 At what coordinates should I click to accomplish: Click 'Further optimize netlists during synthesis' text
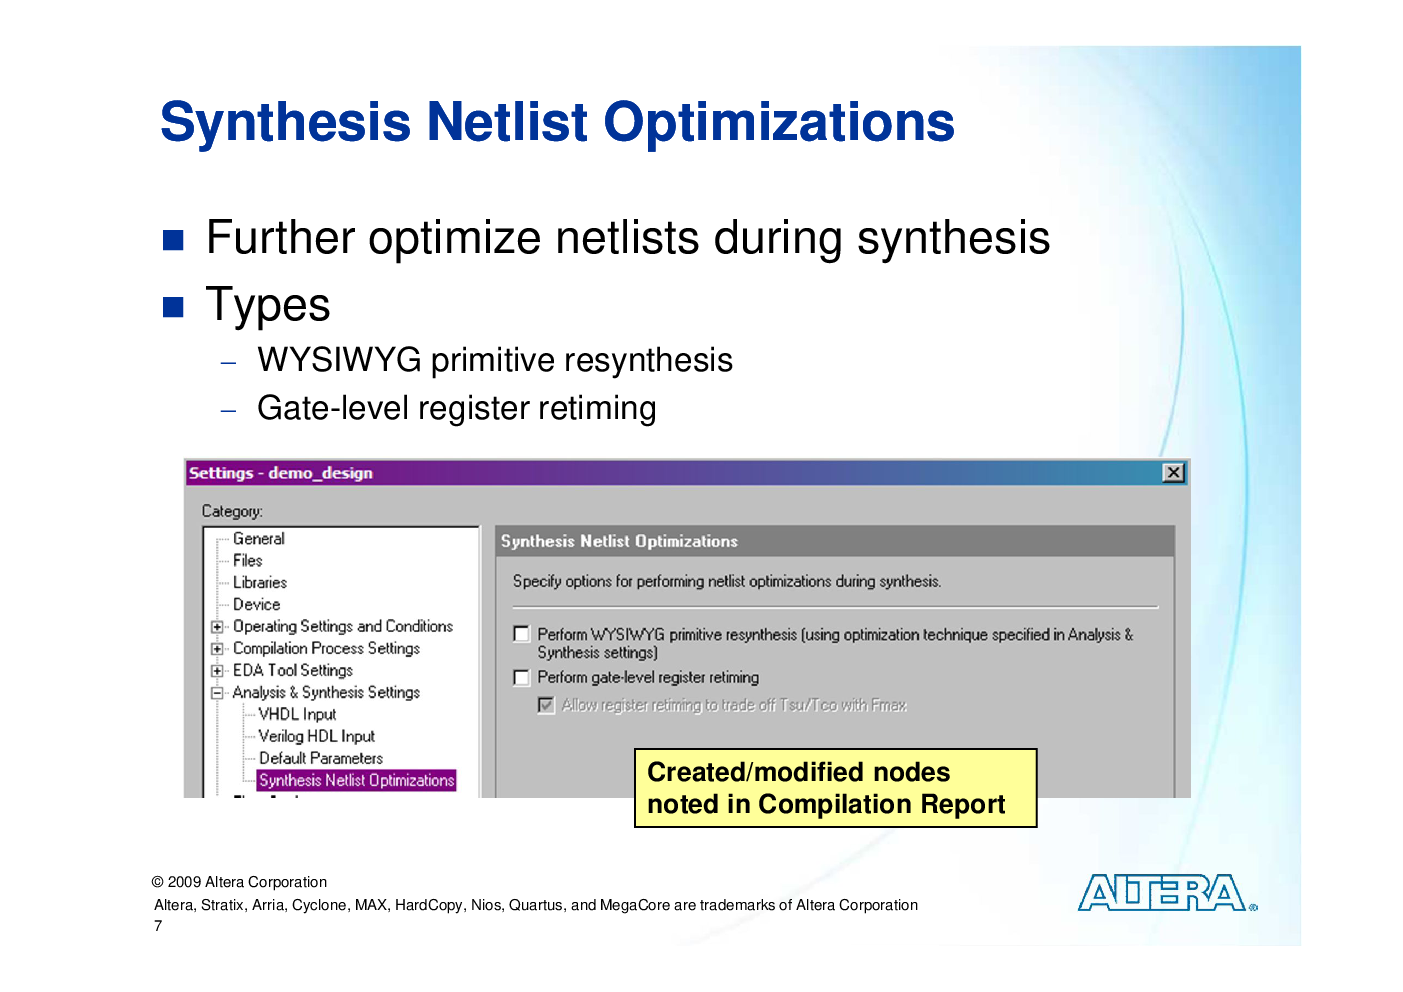[628, 239]
